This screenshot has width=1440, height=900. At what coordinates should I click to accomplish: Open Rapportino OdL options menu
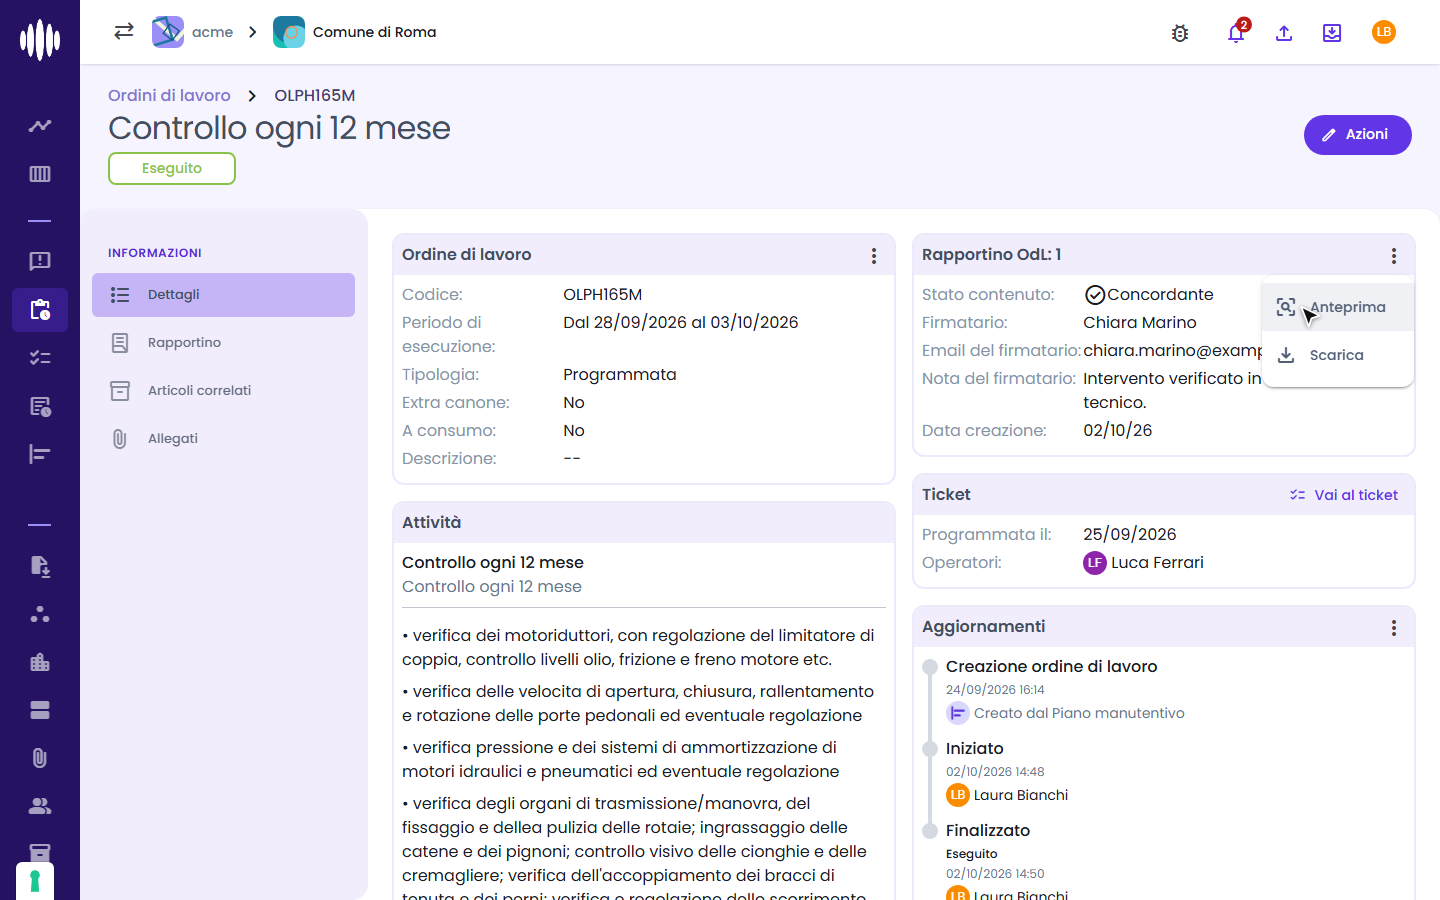coord(1394,256)
